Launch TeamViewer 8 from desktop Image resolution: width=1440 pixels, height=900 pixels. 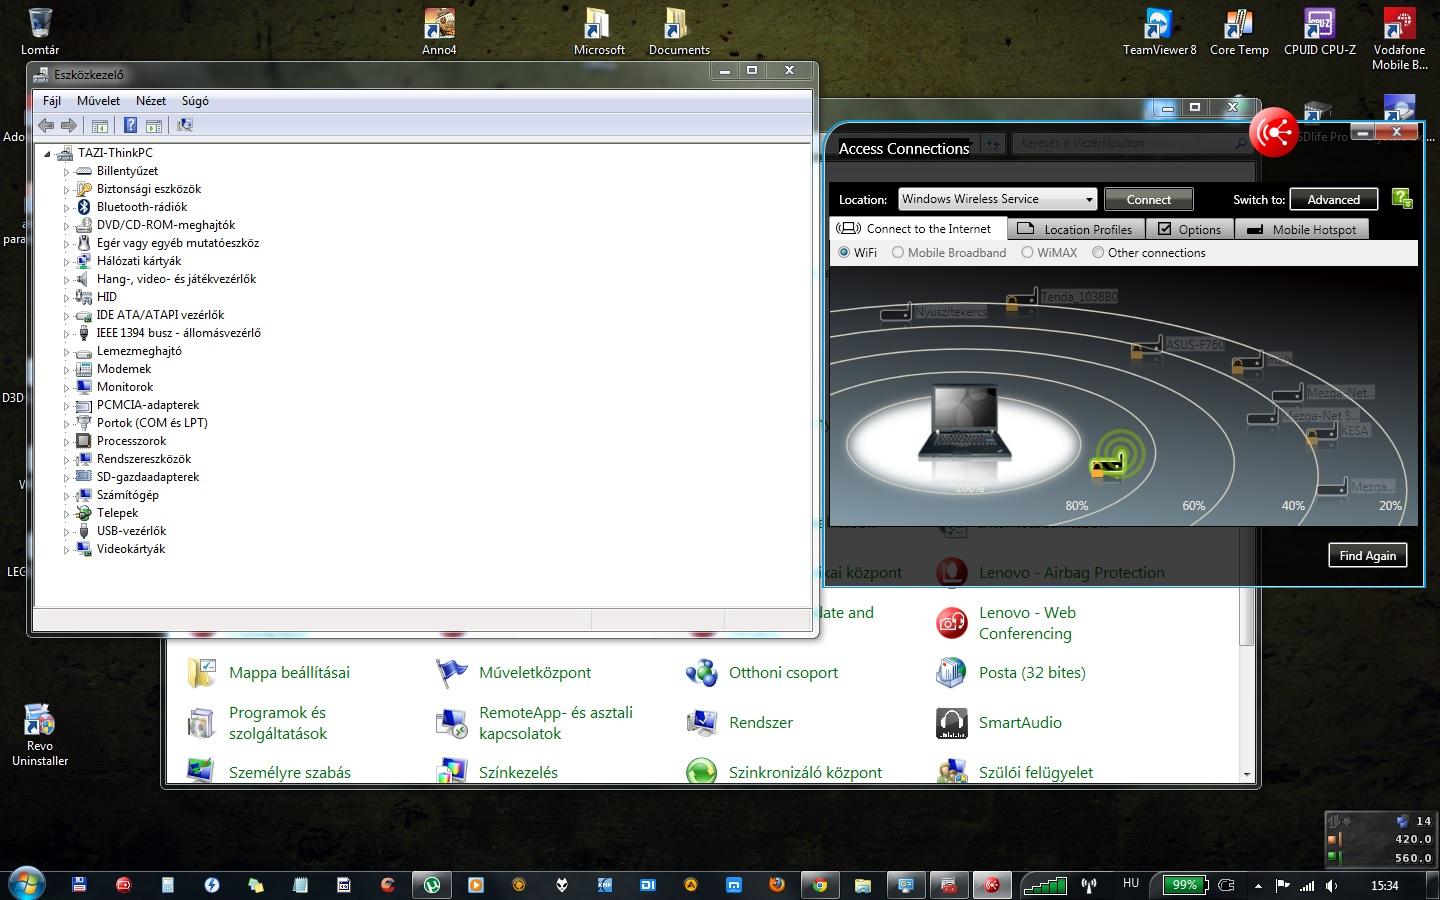(1159, 31)
